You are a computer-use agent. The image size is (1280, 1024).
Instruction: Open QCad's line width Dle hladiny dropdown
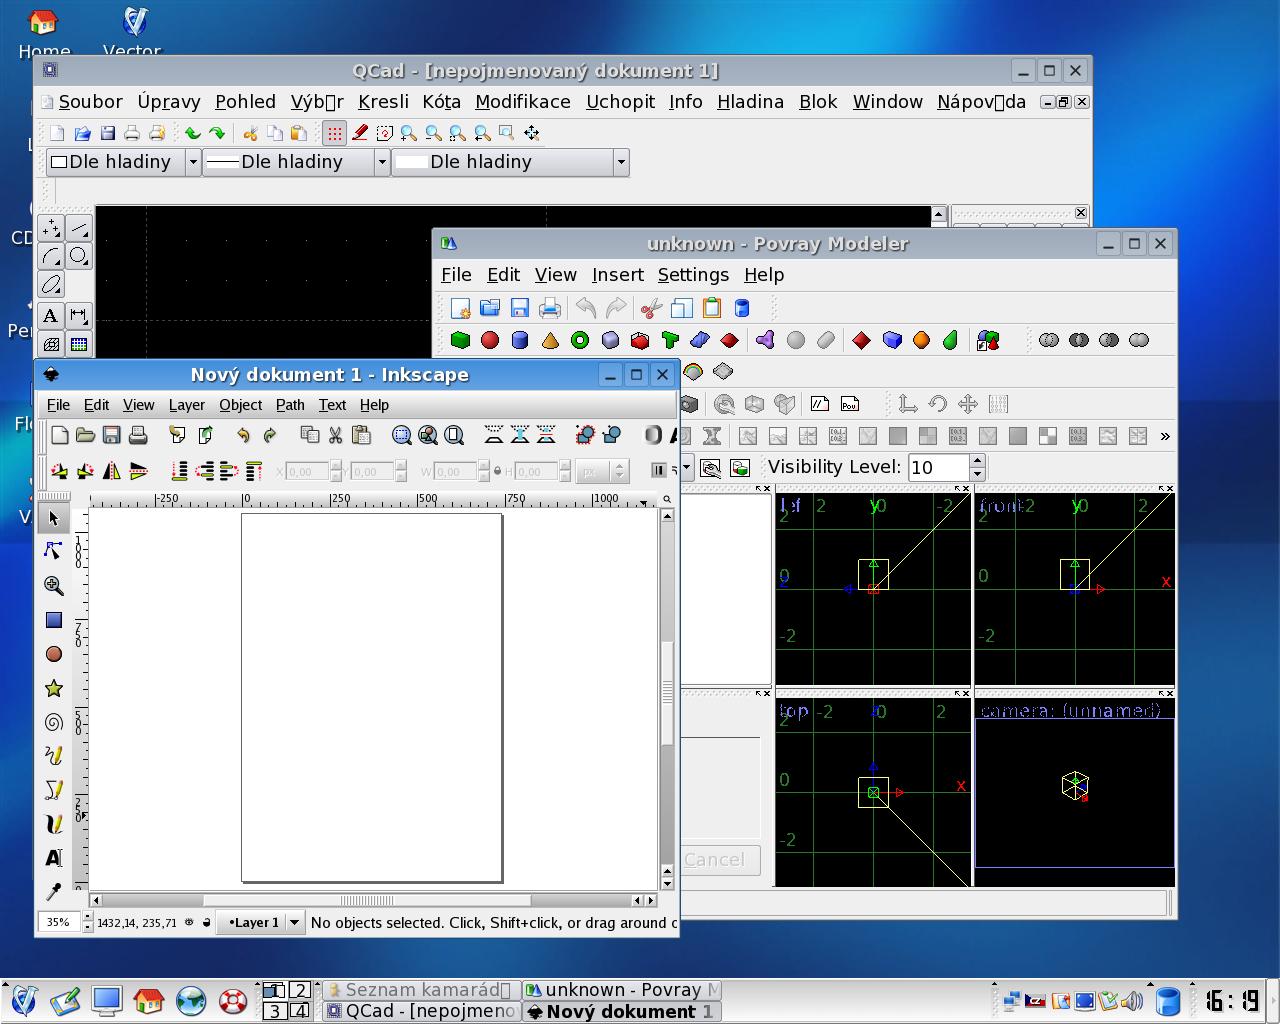tap(296, 162)
